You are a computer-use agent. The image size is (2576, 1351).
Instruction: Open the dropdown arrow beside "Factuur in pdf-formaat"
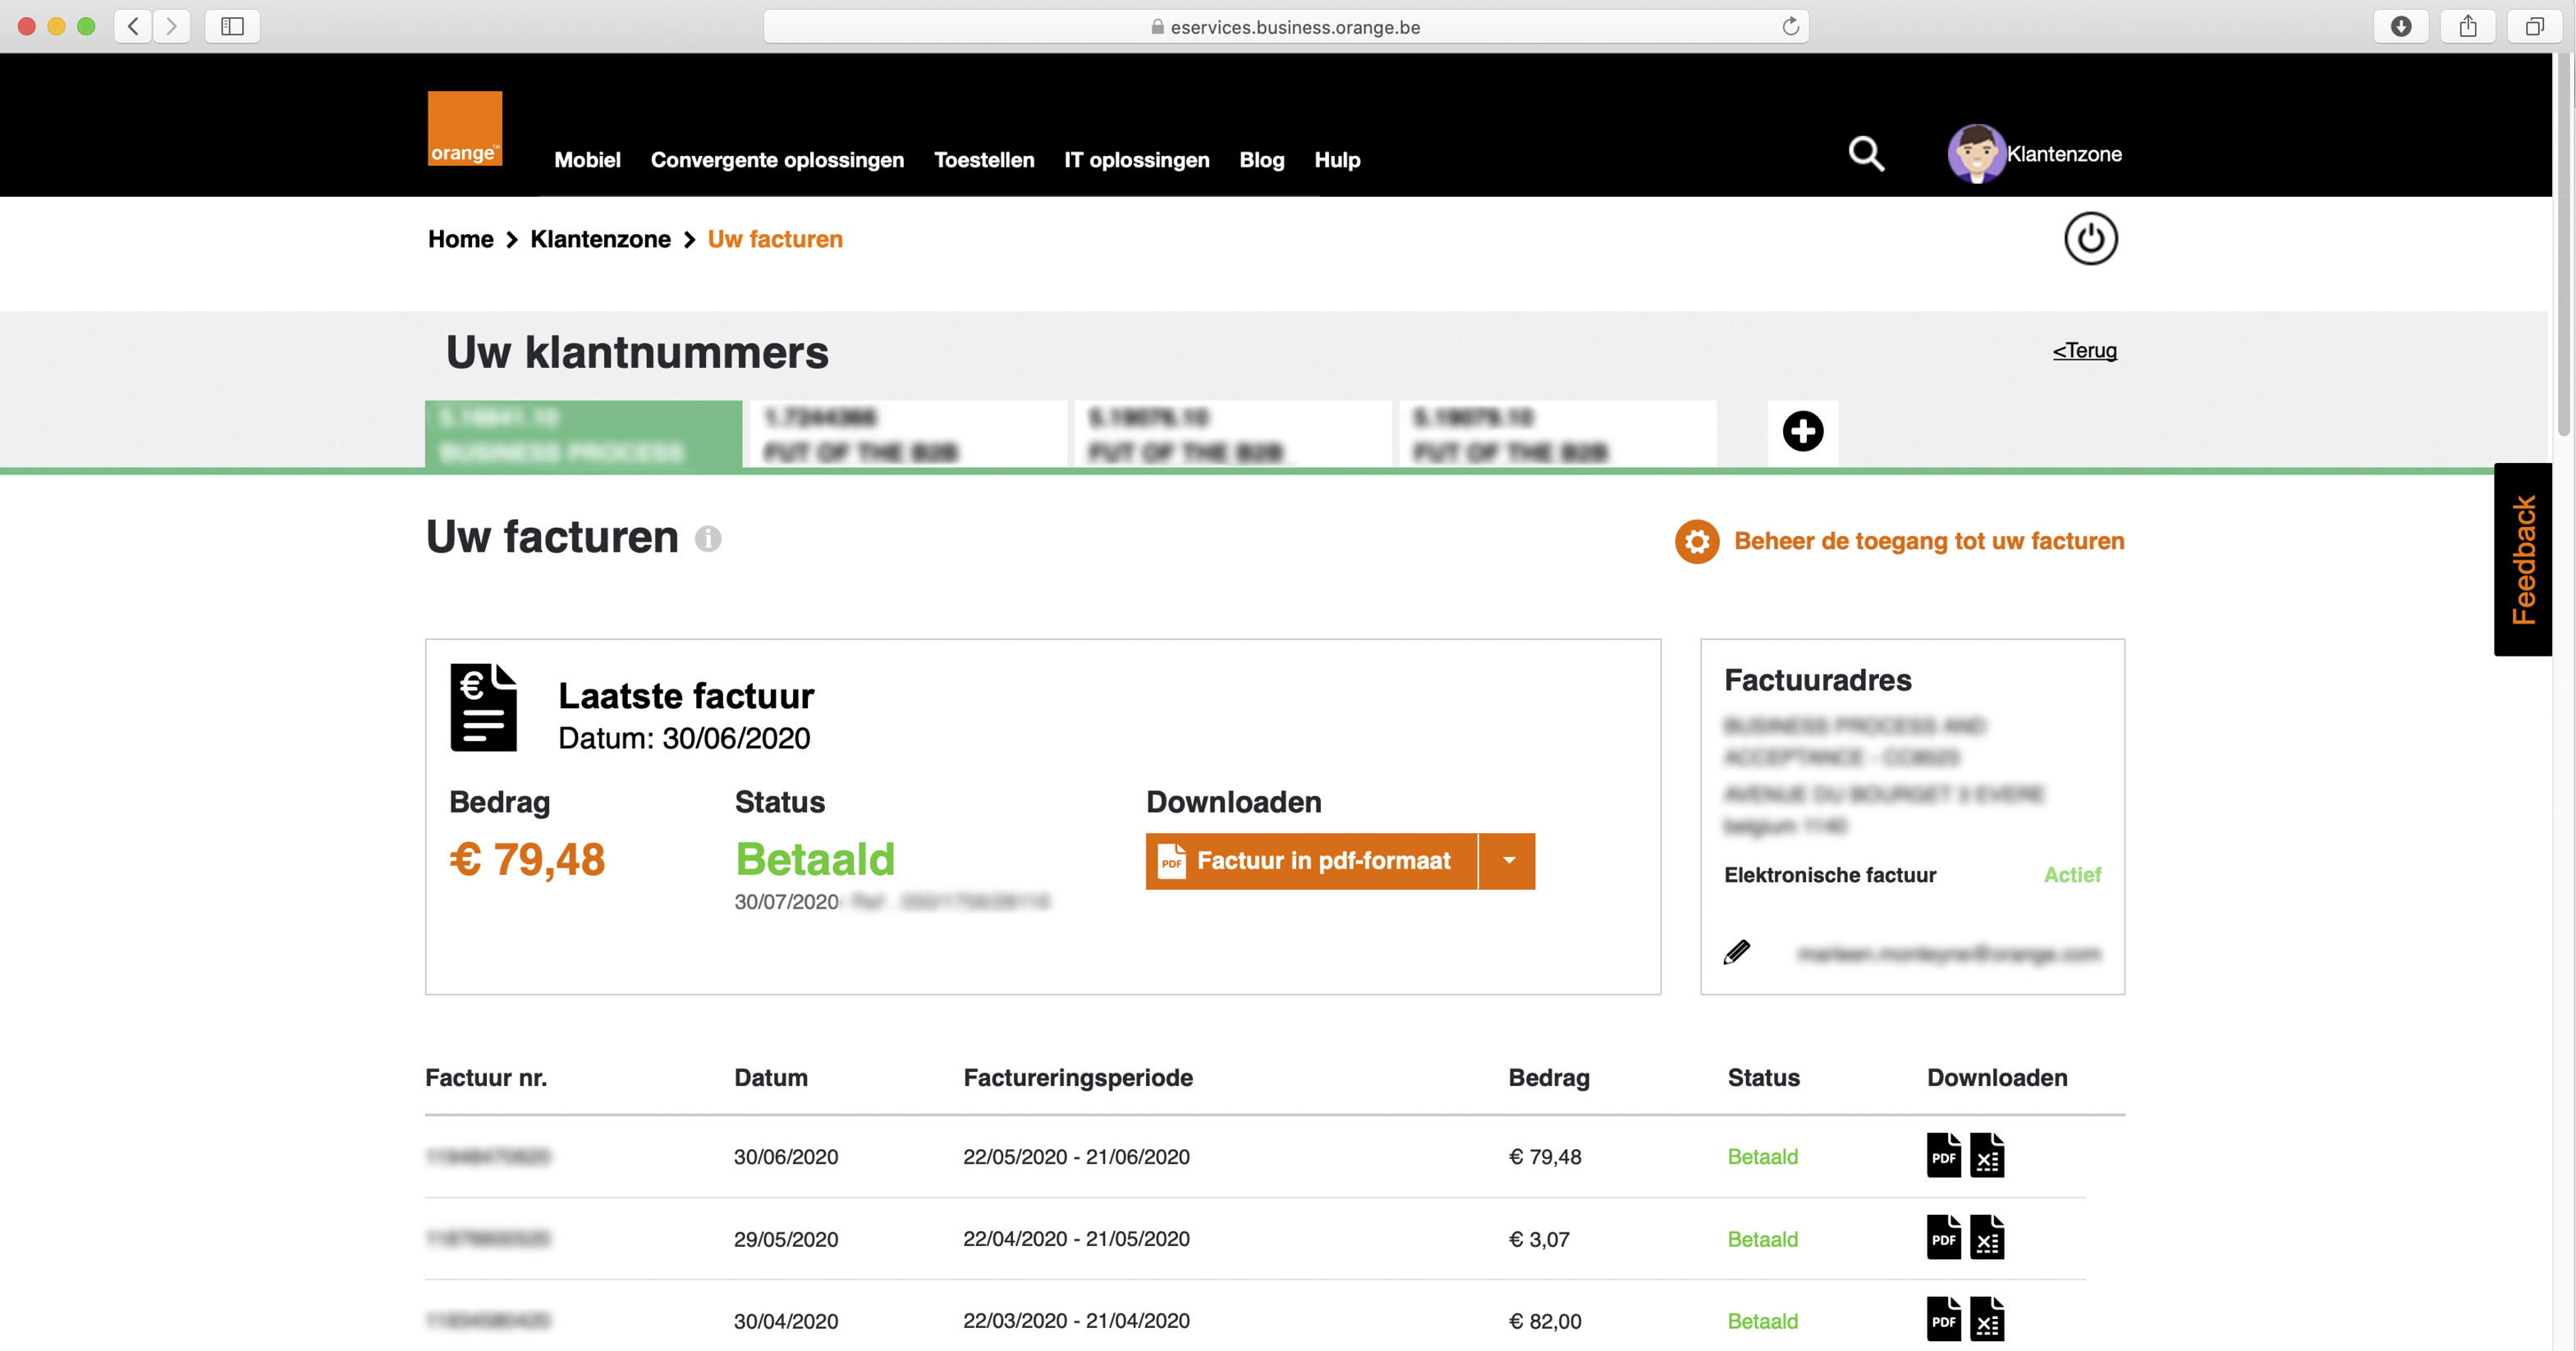coord(1508,861)
